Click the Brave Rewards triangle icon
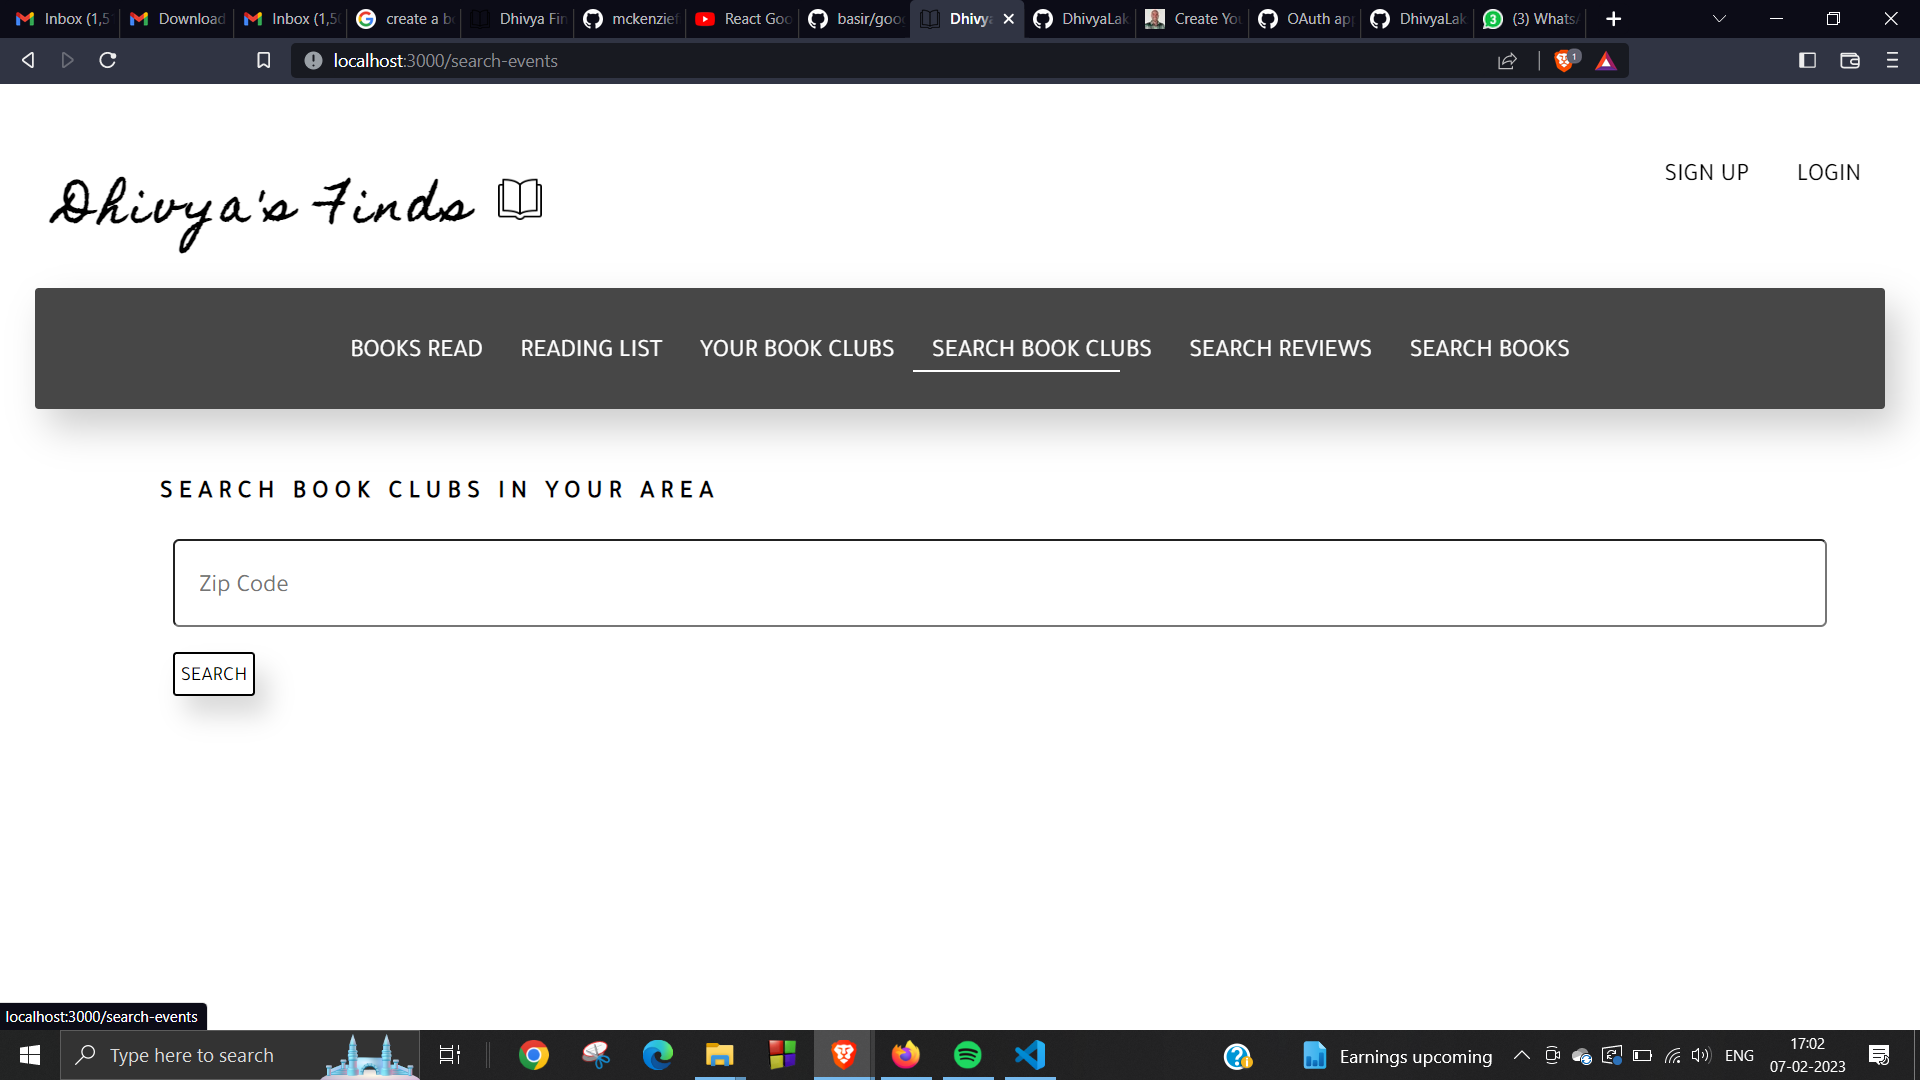This screenshot has width=1920, height=1080. click(1606, 61)
